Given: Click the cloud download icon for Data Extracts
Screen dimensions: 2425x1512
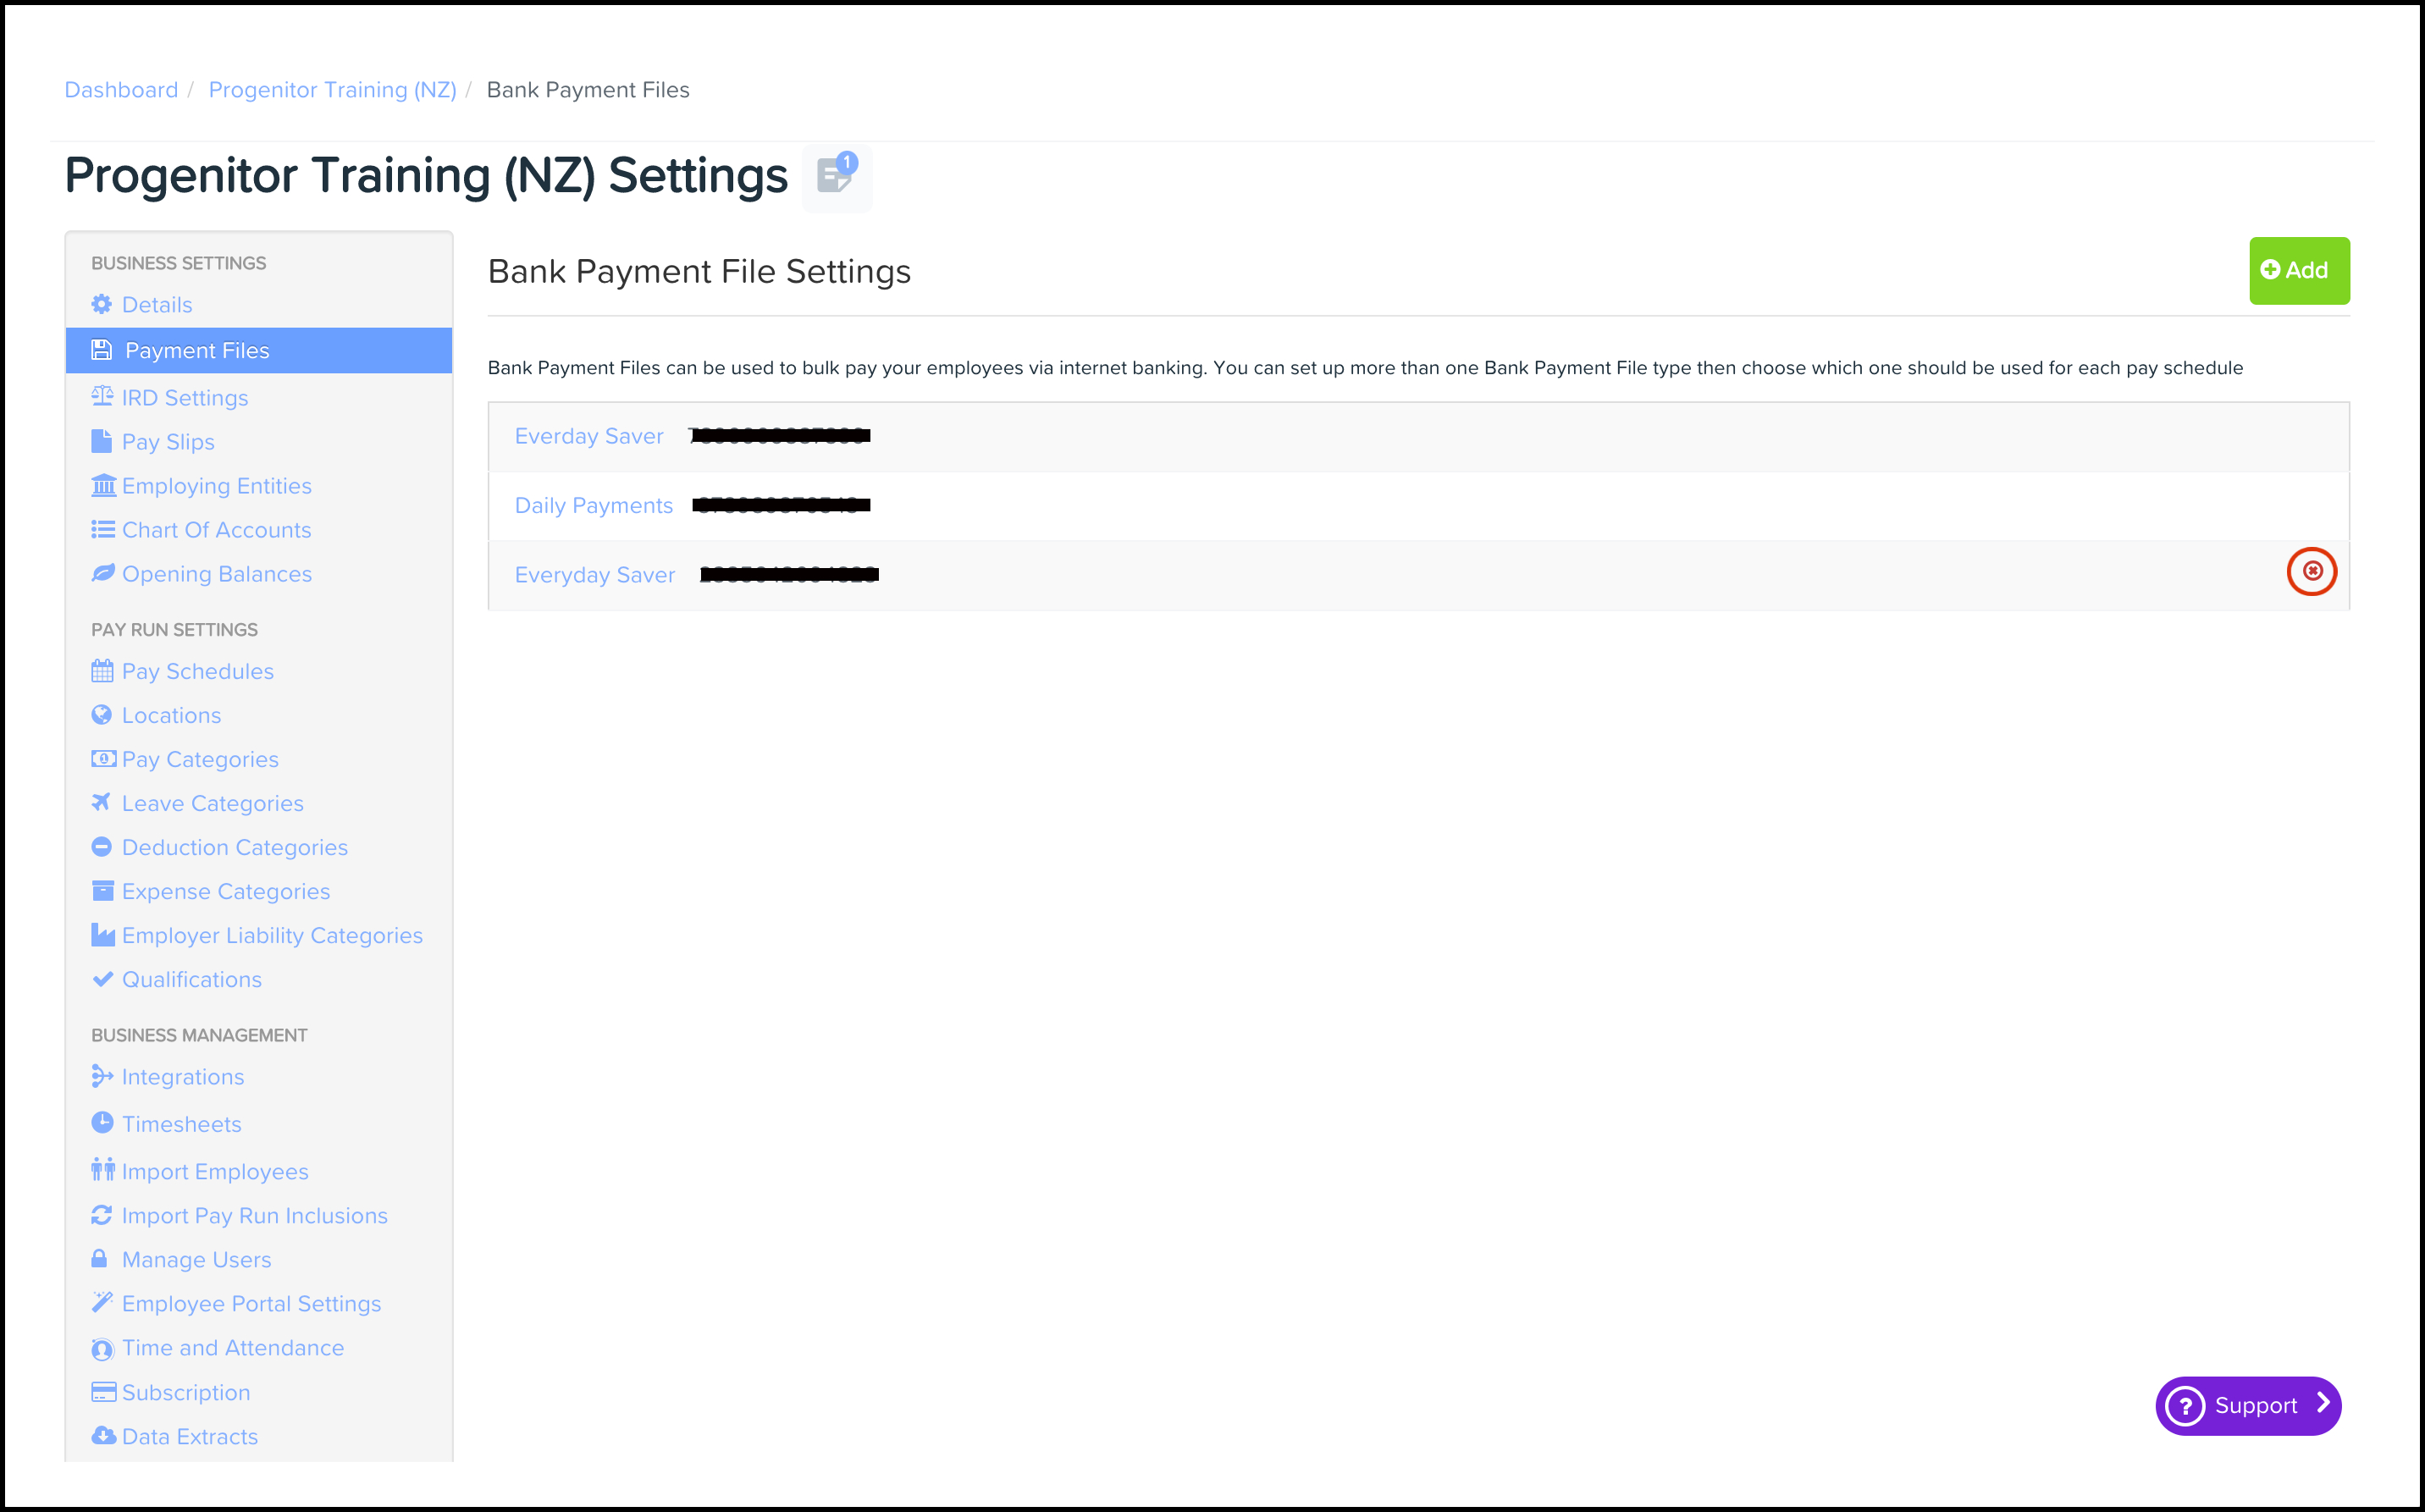Looking at the screenshot, I should pos(103,1436).
